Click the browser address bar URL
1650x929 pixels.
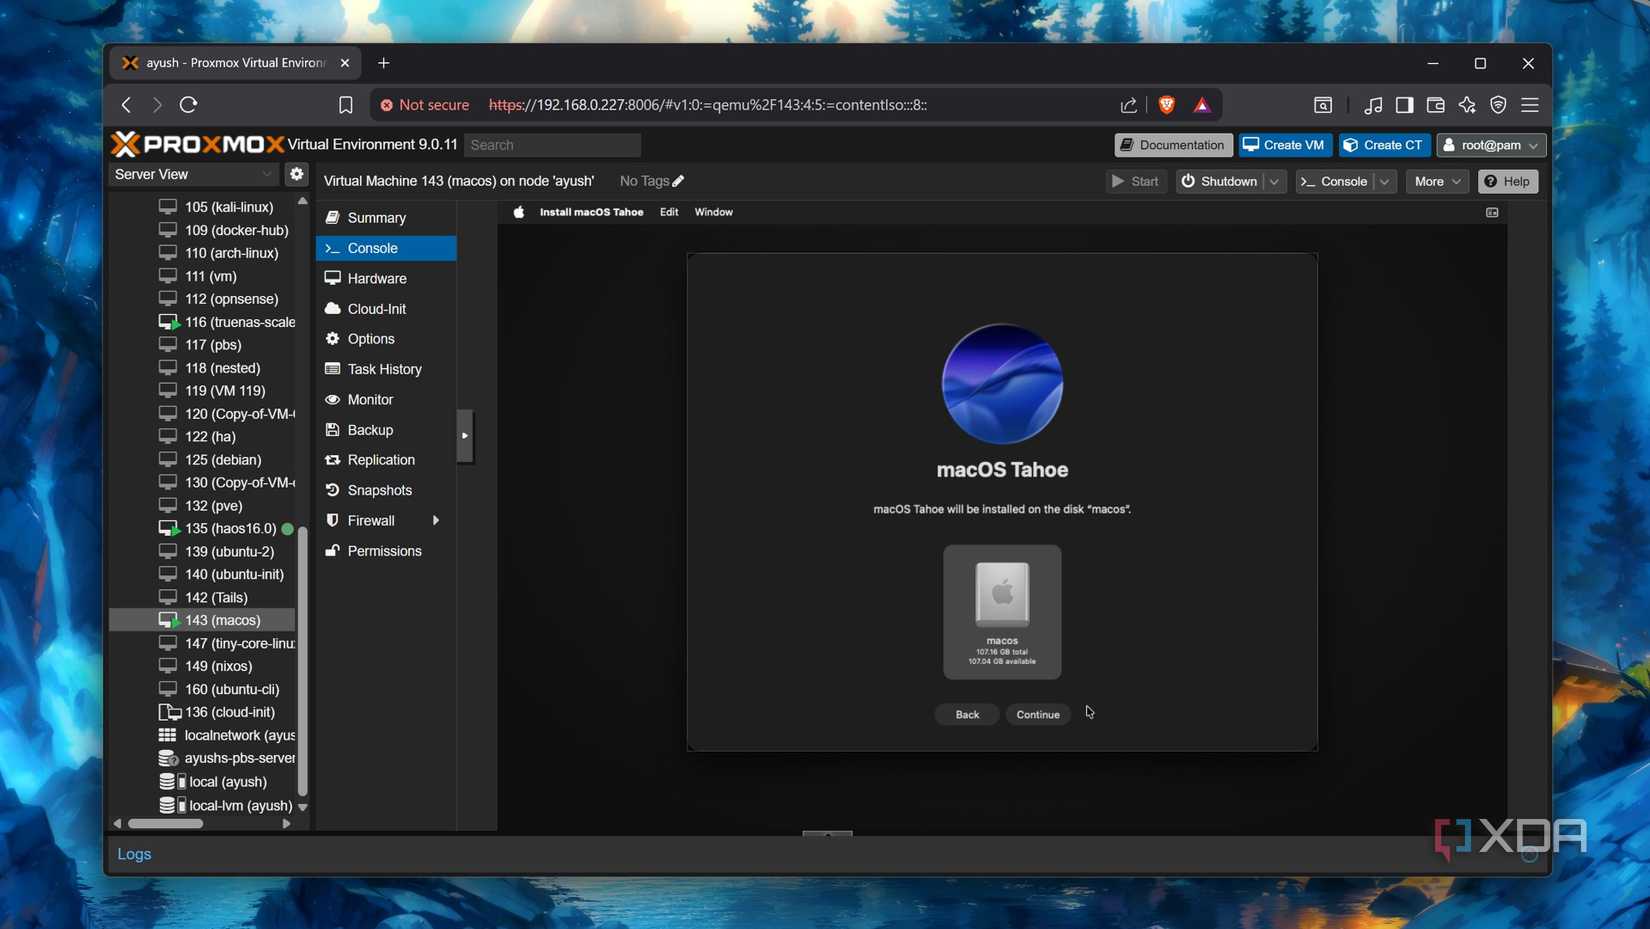(708, 105)
